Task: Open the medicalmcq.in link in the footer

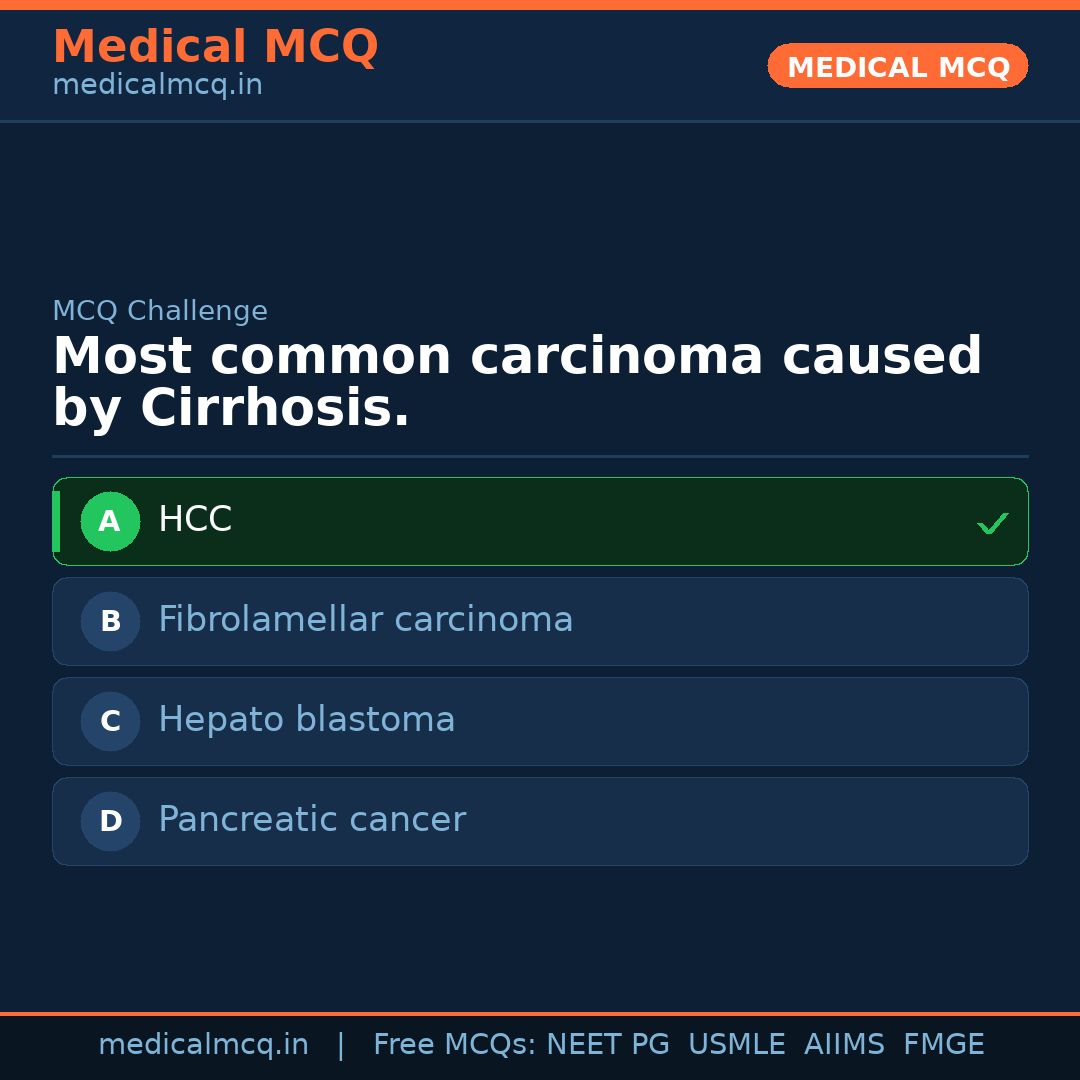Action: point(203,1045)
